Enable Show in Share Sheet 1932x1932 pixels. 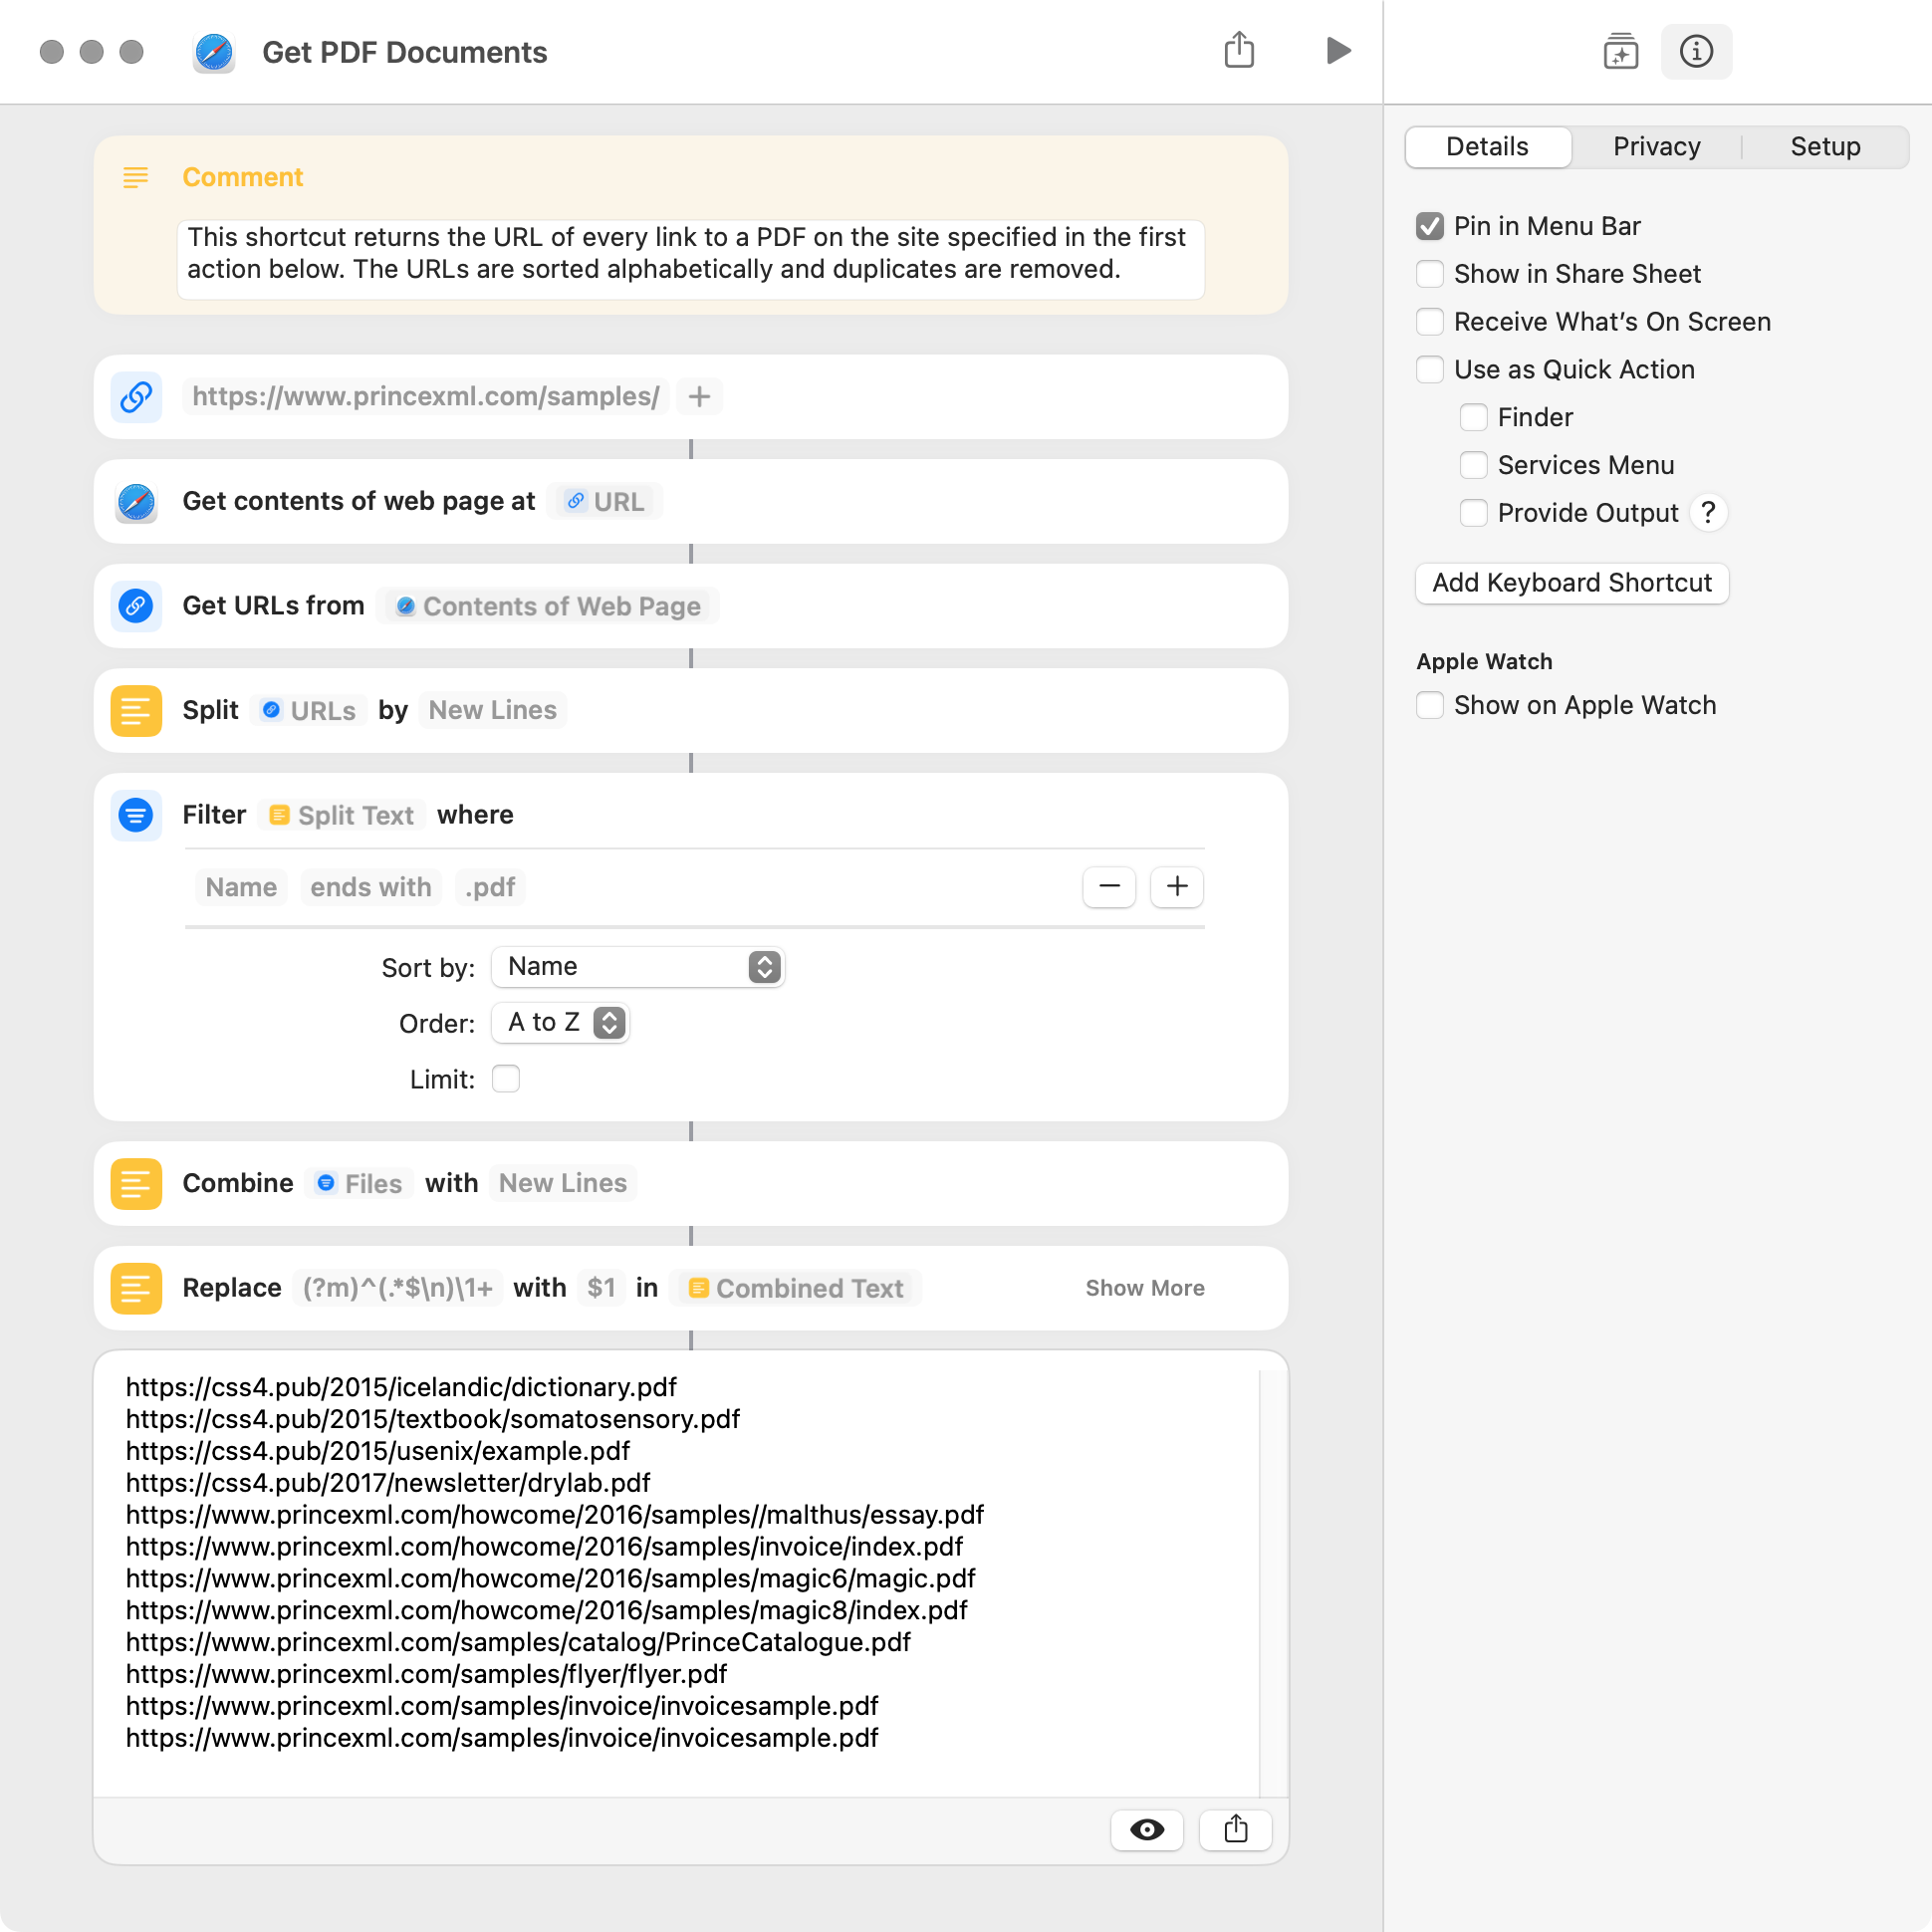point(1430,274)
